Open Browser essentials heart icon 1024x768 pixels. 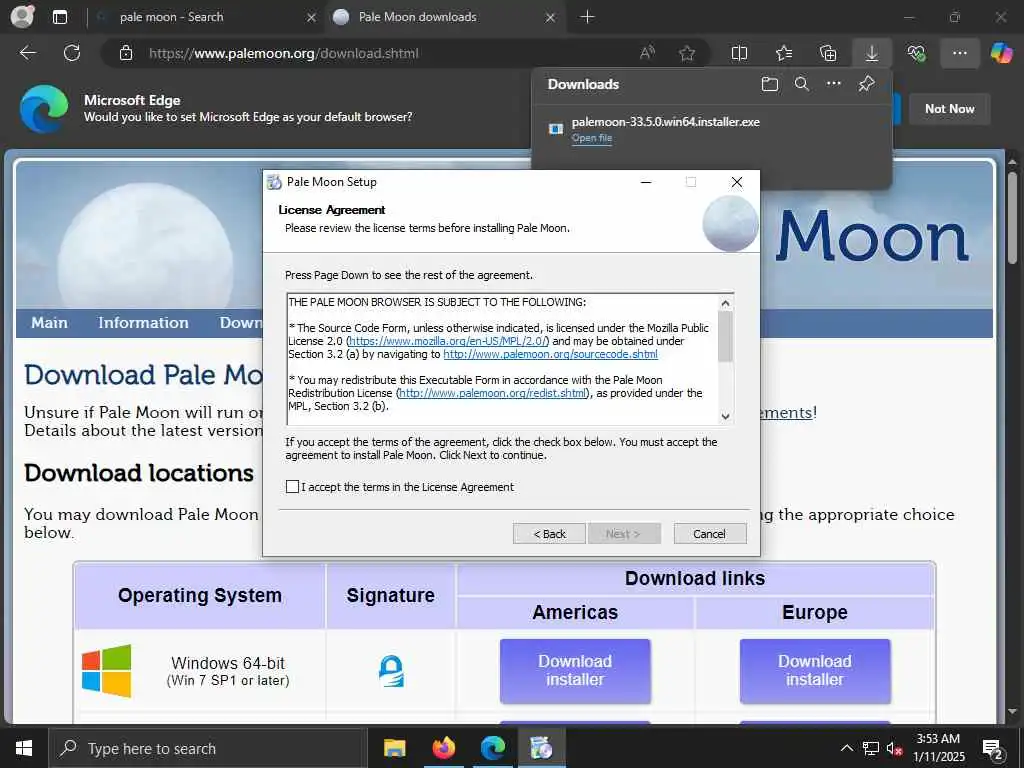(916, 53)
